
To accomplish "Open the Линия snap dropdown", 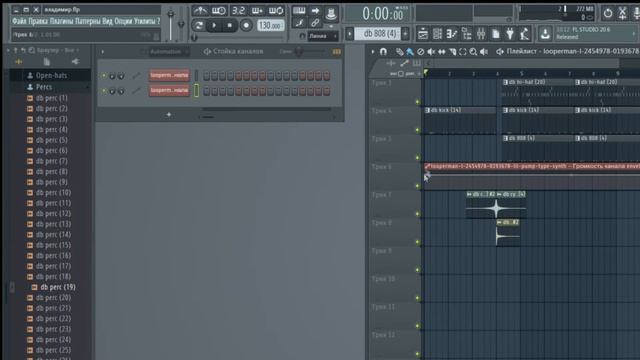I will click(322, 36).
